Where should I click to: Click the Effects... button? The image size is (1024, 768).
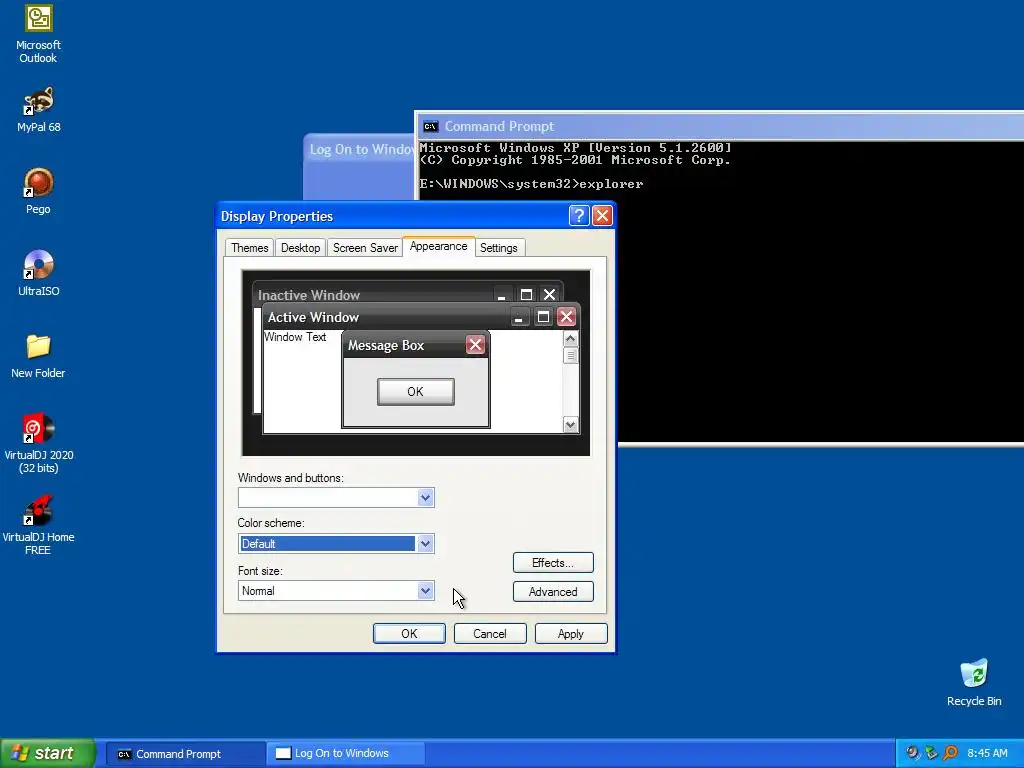click(x=553, y=562)
